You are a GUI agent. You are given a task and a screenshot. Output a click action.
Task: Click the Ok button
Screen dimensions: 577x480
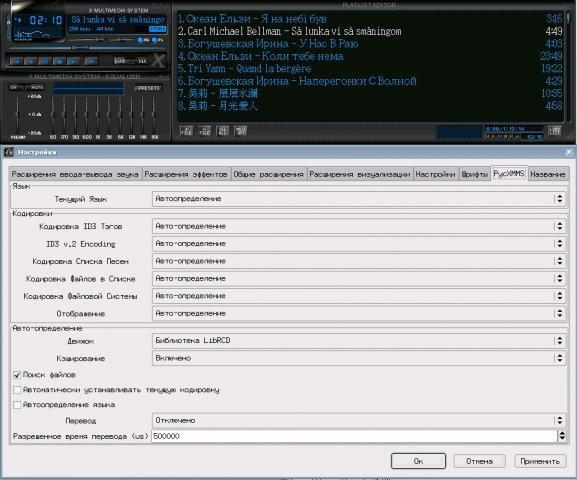tap(418, 461)
